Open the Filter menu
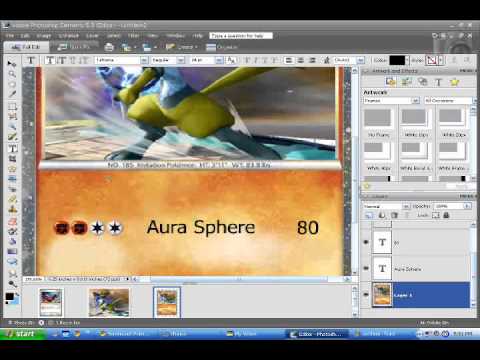The image size is (480, 360). click(x=133, y=35)
